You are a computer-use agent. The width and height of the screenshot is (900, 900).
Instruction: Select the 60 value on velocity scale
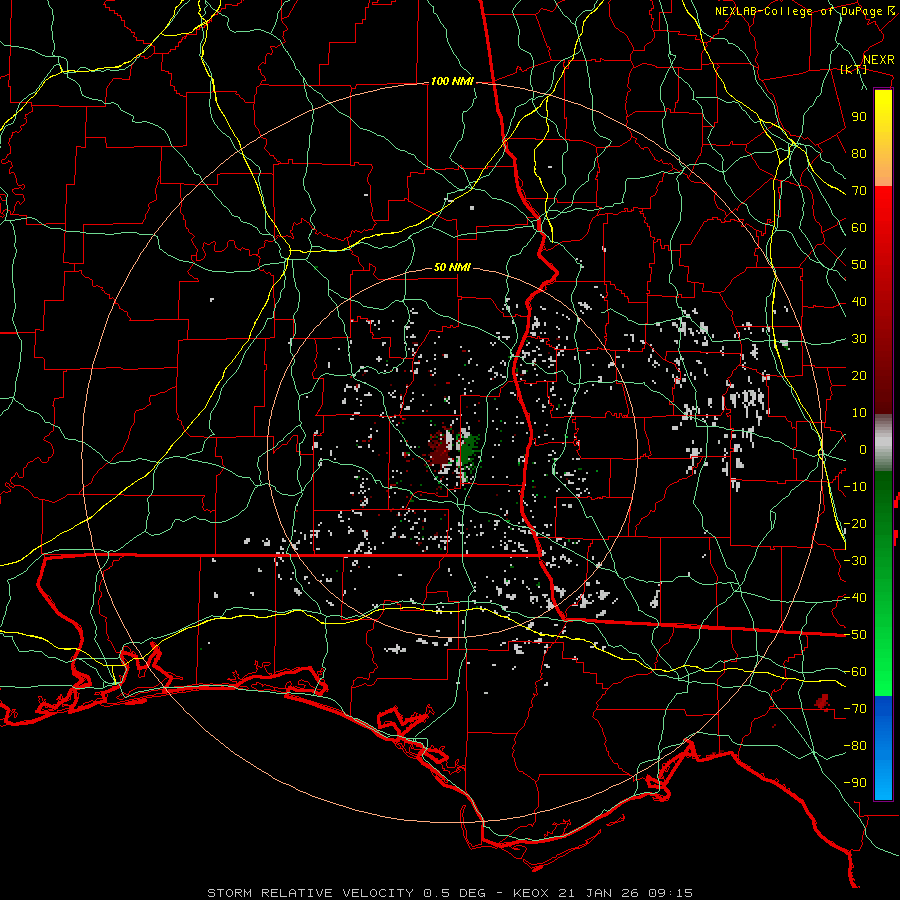859,228
